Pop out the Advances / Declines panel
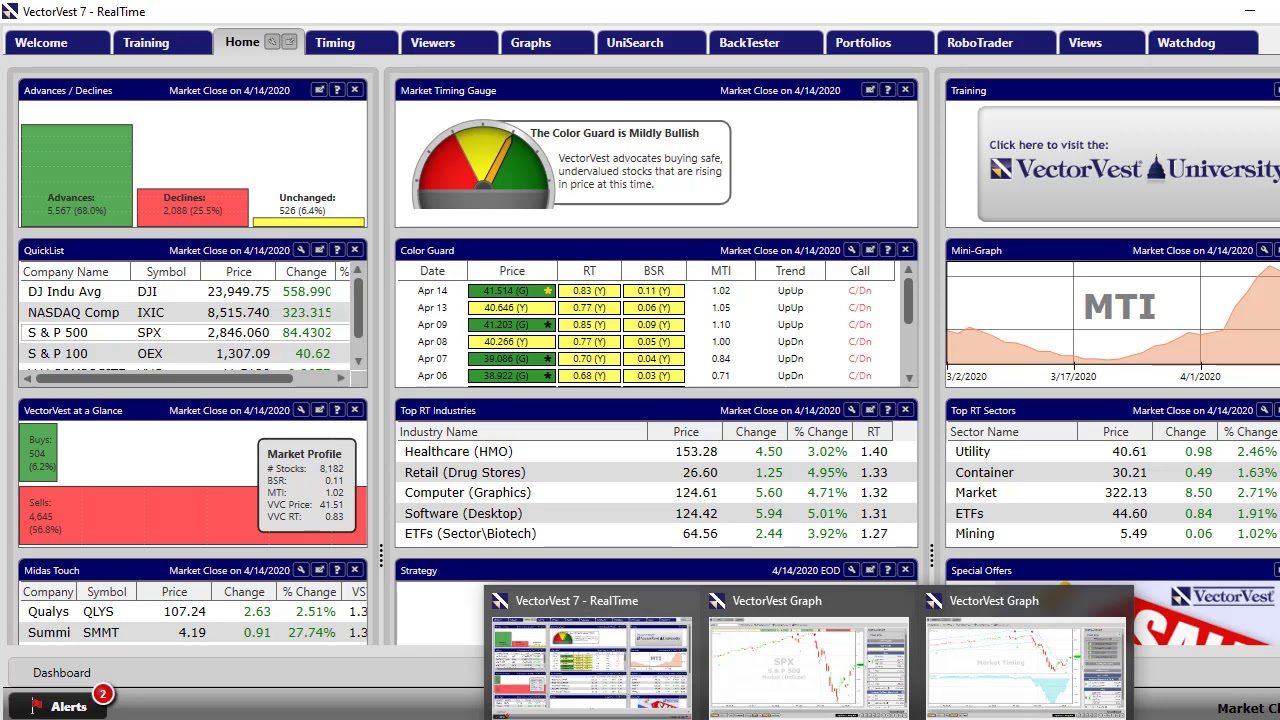 pos(319,90)
